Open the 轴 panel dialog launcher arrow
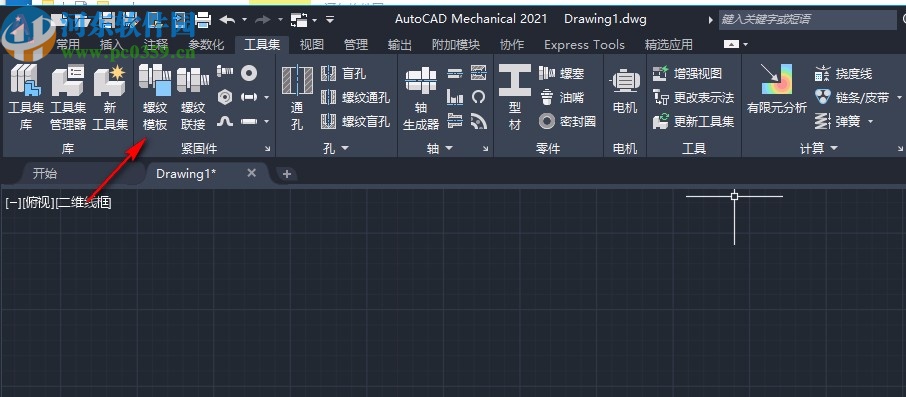906x397 pixels. pos(485,149)
